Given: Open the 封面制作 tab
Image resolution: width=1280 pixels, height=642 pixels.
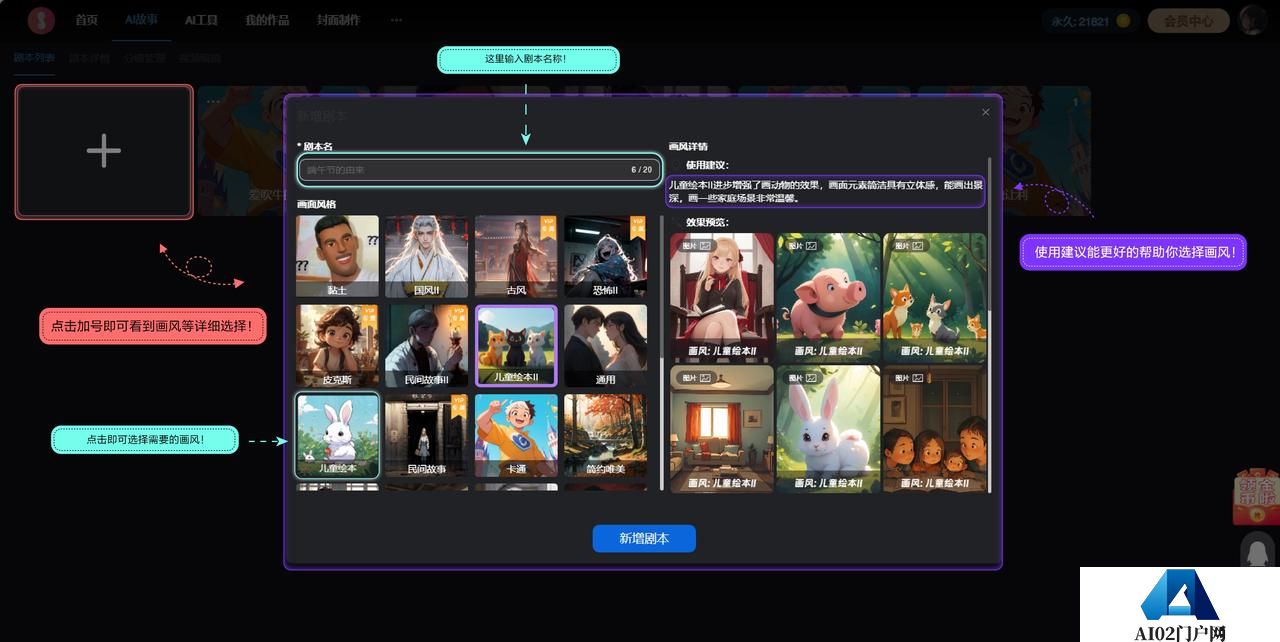Looking at the screenshot, I should 337,20.
